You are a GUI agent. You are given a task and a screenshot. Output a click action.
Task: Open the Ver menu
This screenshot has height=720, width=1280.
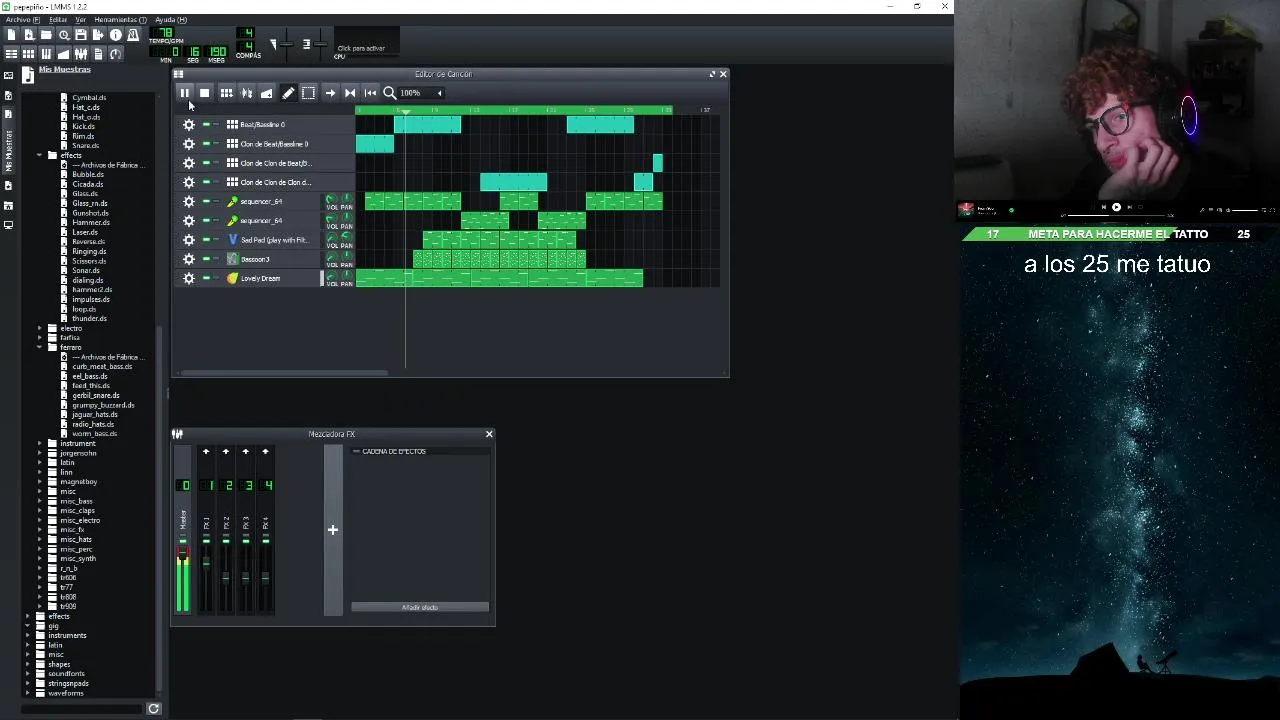tap(81, 19)
